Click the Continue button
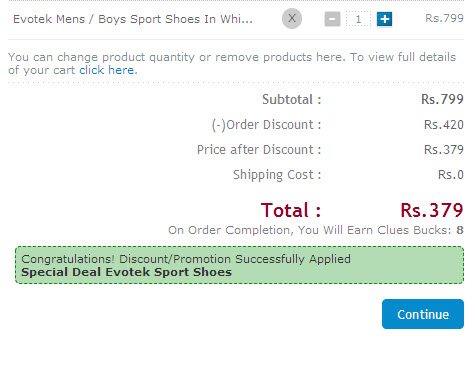The height and width of the screenshot is (374, 475). point(423,314)
